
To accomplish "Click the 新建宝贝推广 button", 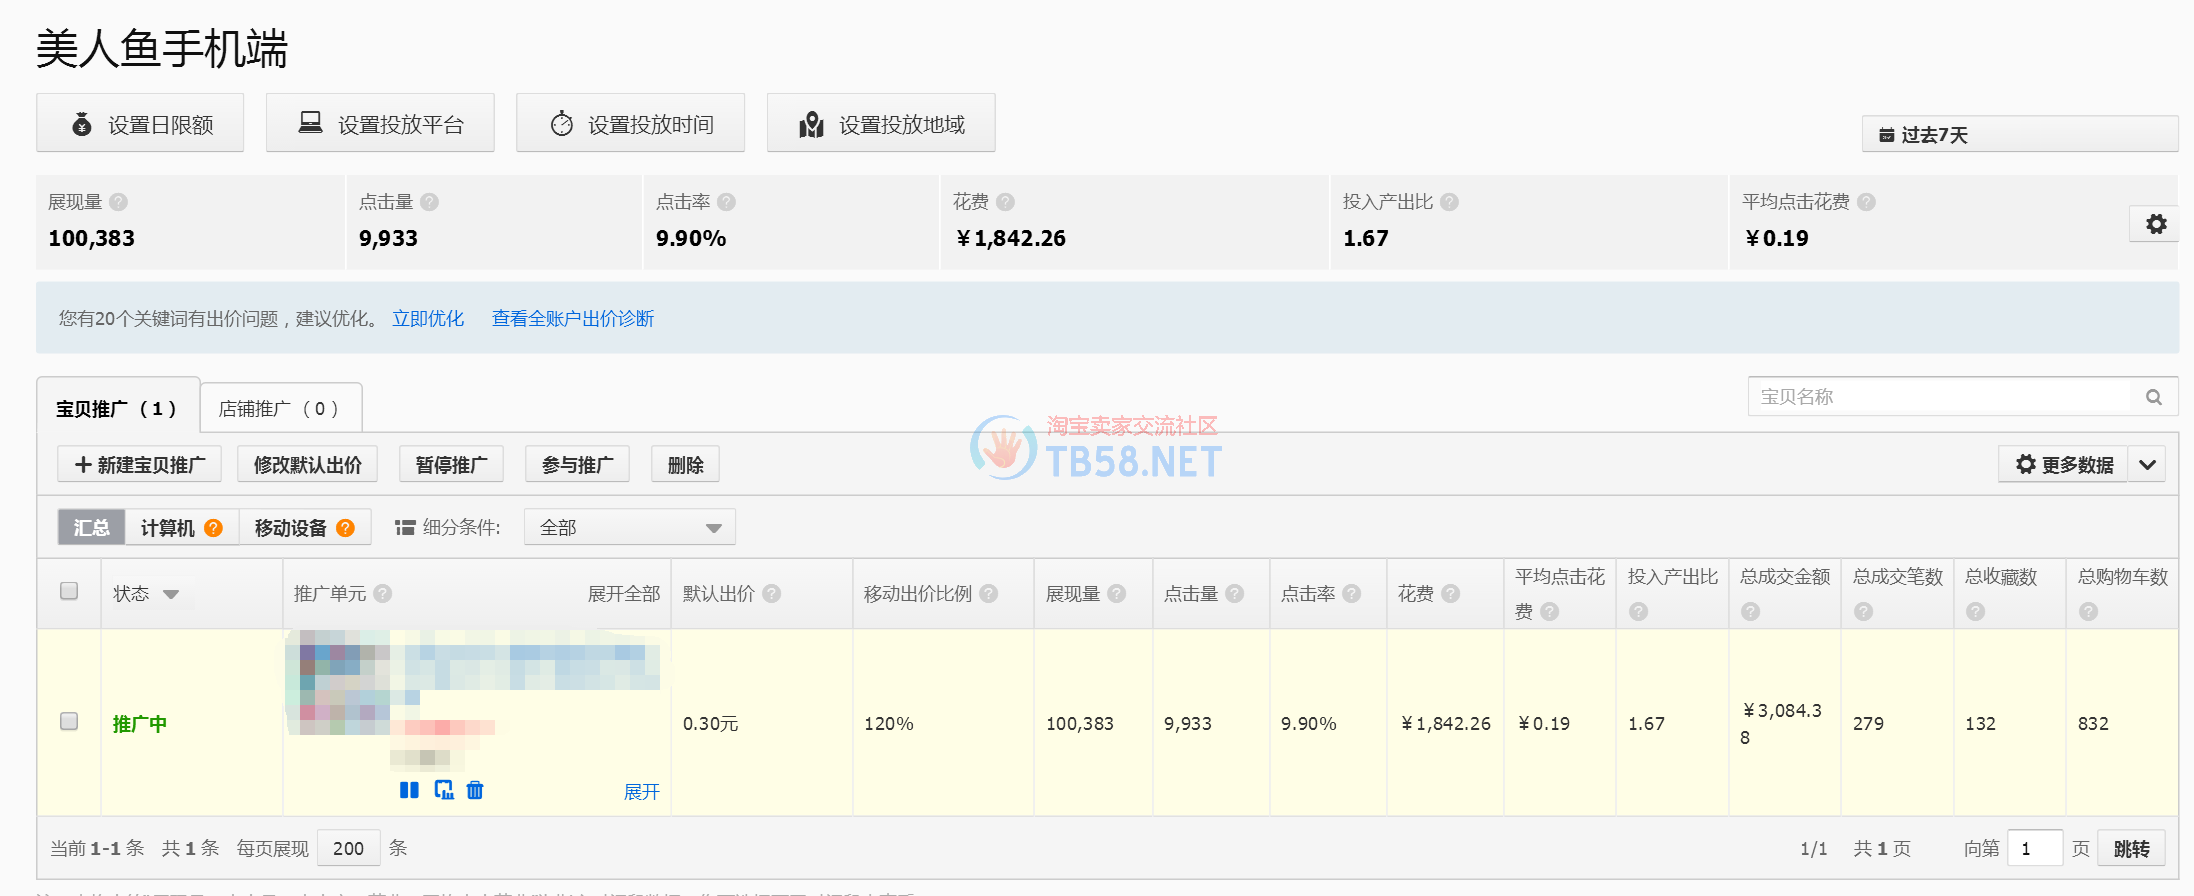I will coord(141,465).
